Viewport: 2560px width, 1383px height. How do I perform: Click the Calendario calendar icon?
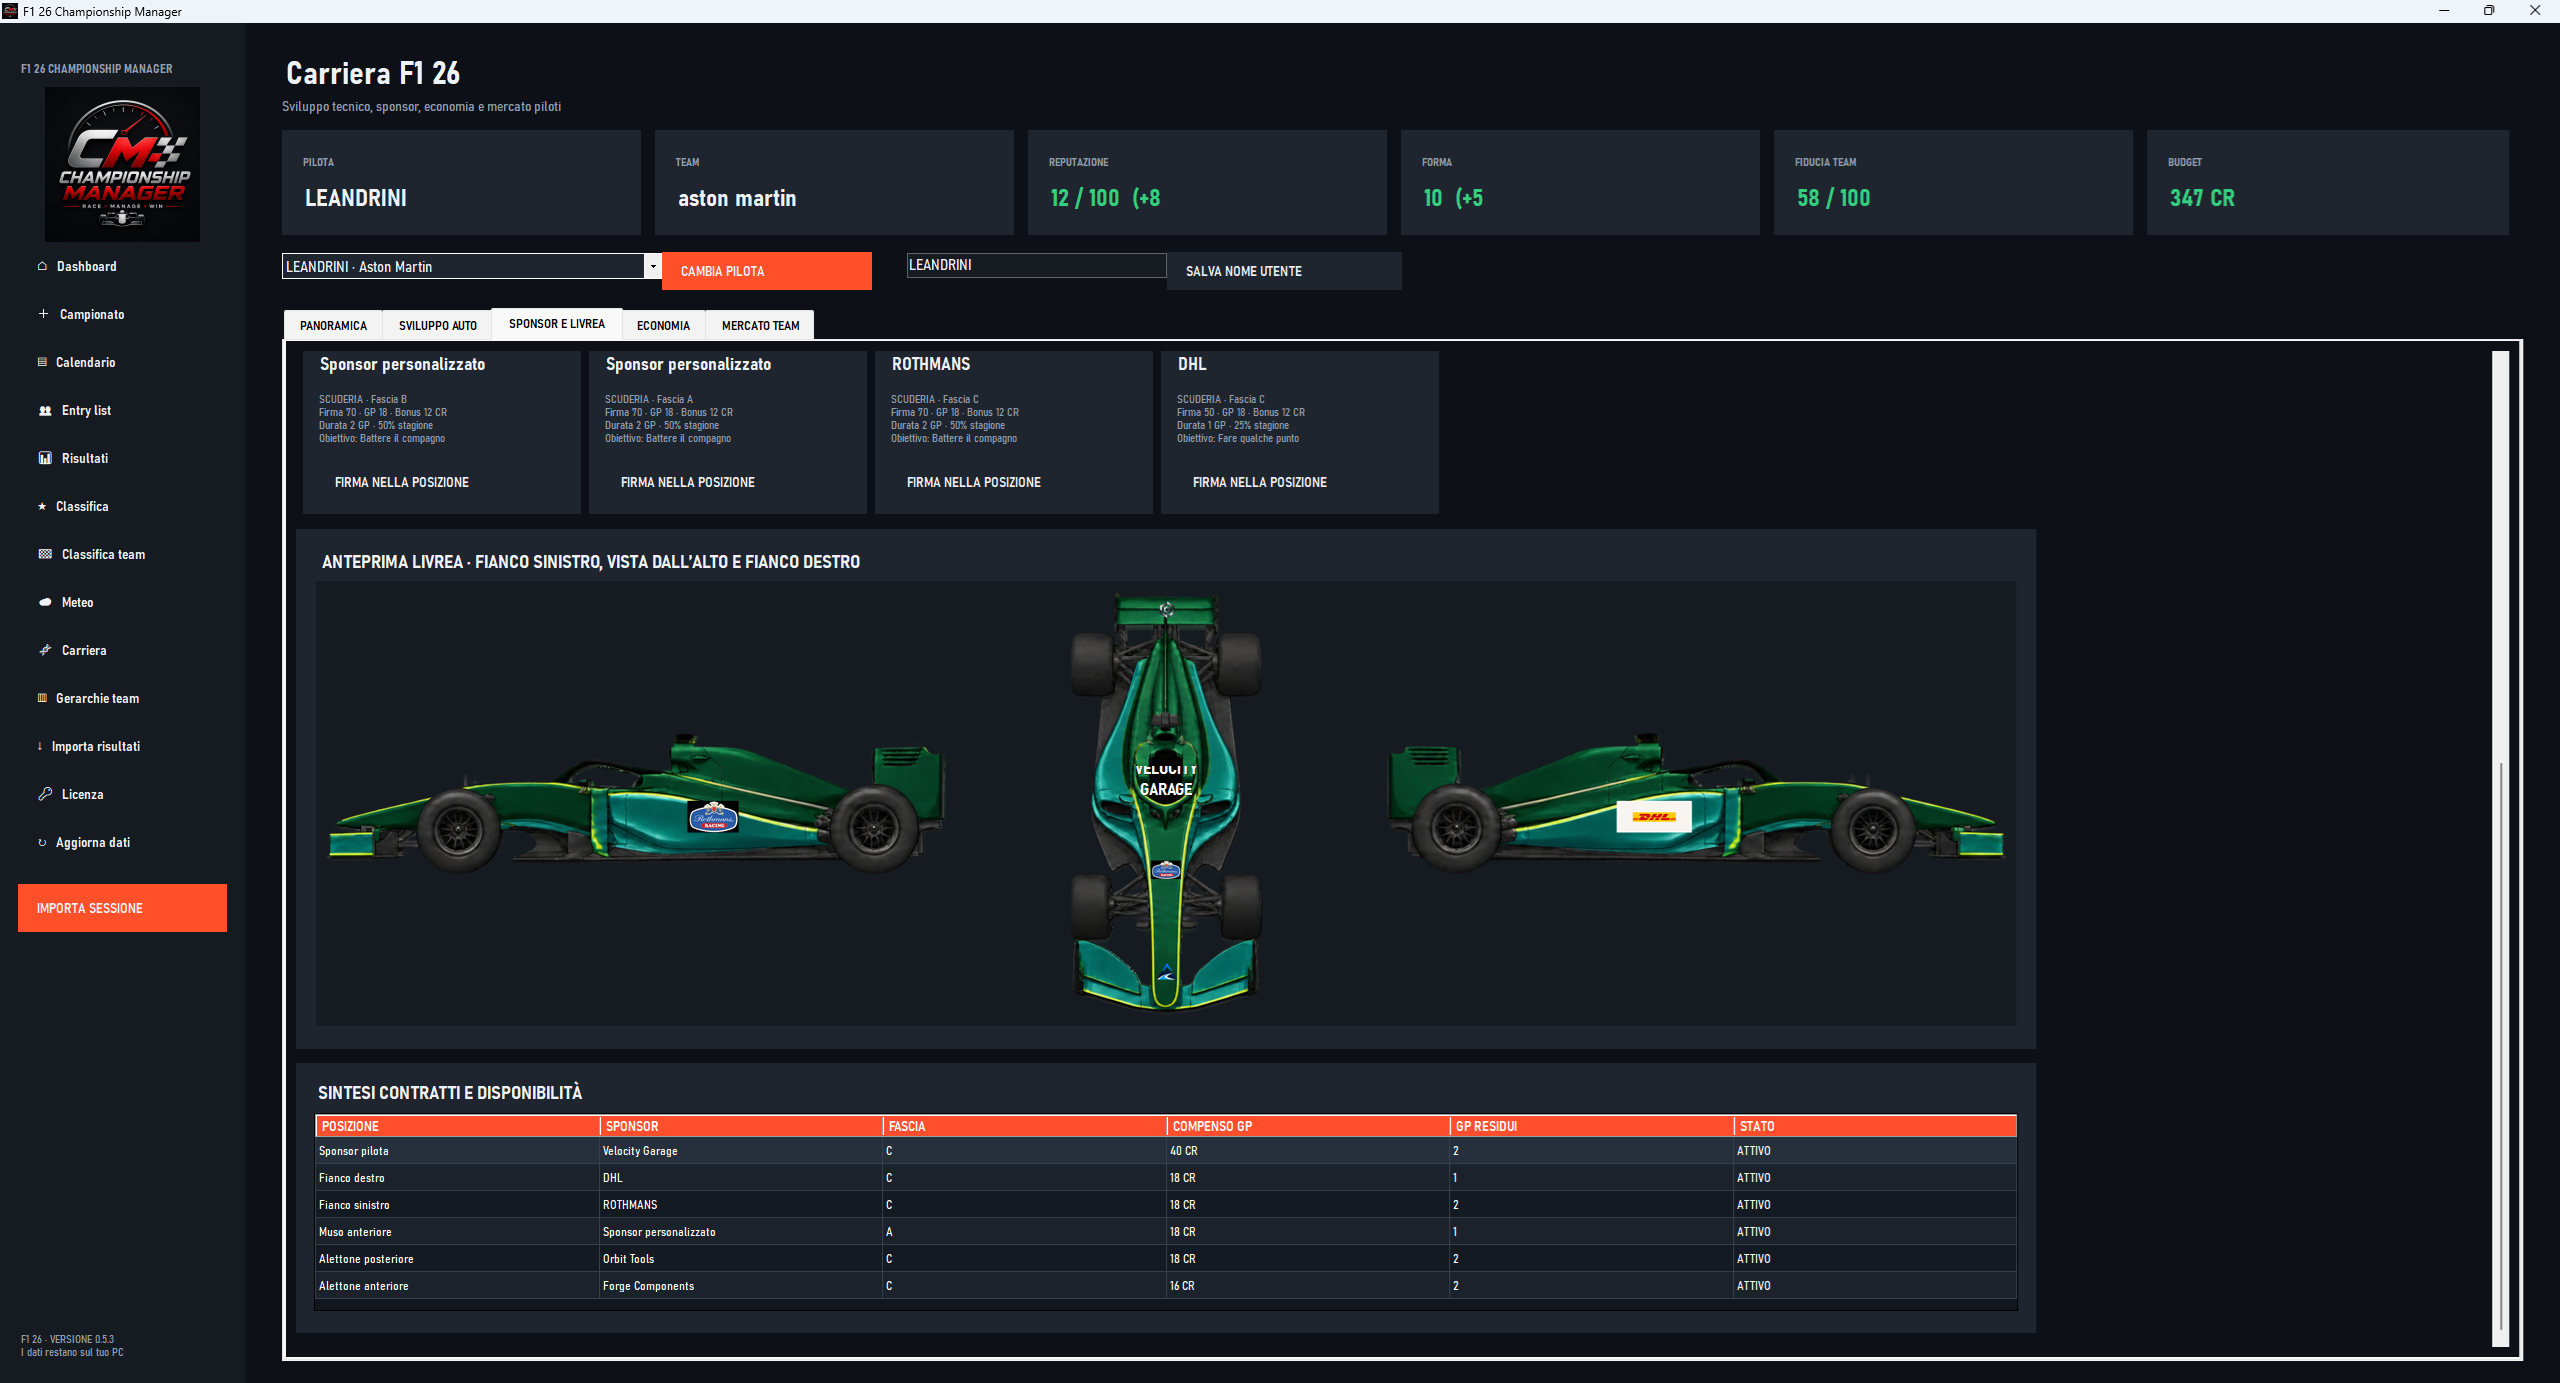[x=42, y=362]
